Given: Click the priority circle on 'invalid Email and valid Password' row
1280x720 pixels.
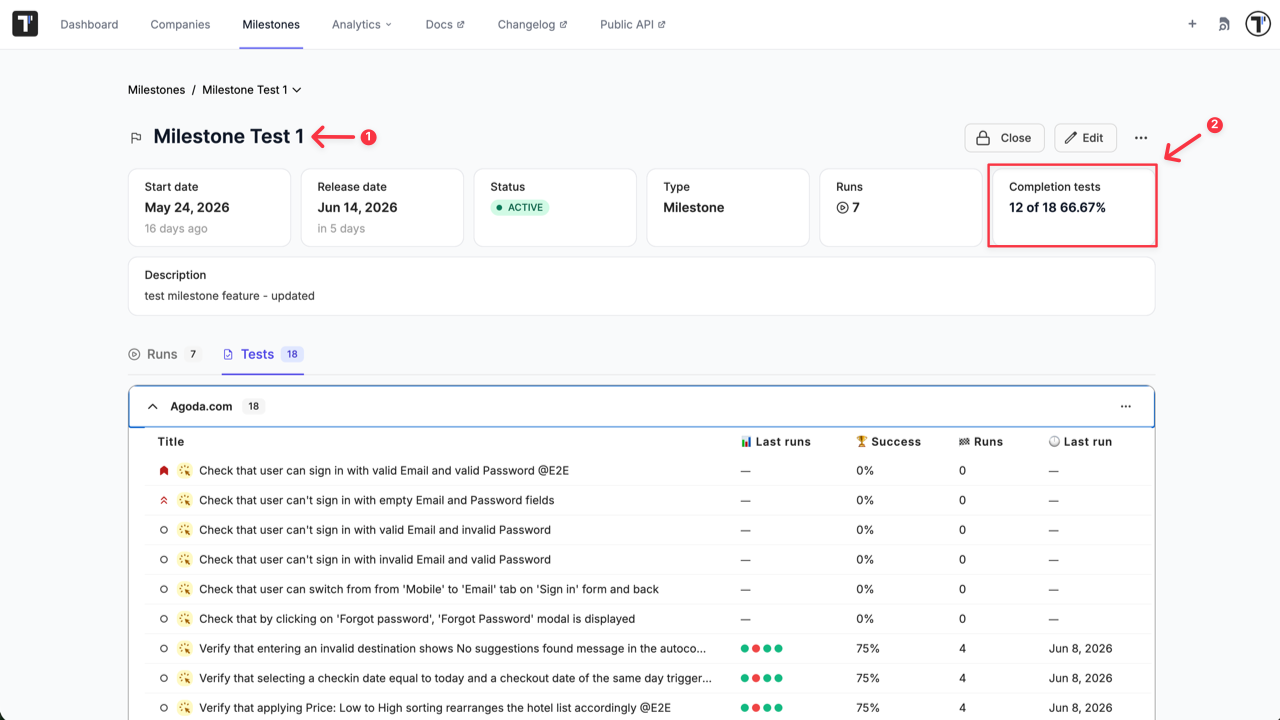Looking at the screenshot, I should [x=164, y=559].
